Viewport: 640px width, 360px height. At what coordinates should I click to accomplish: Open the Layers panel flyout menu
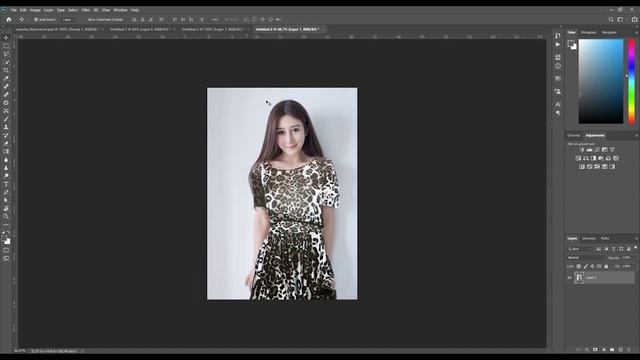637,238
